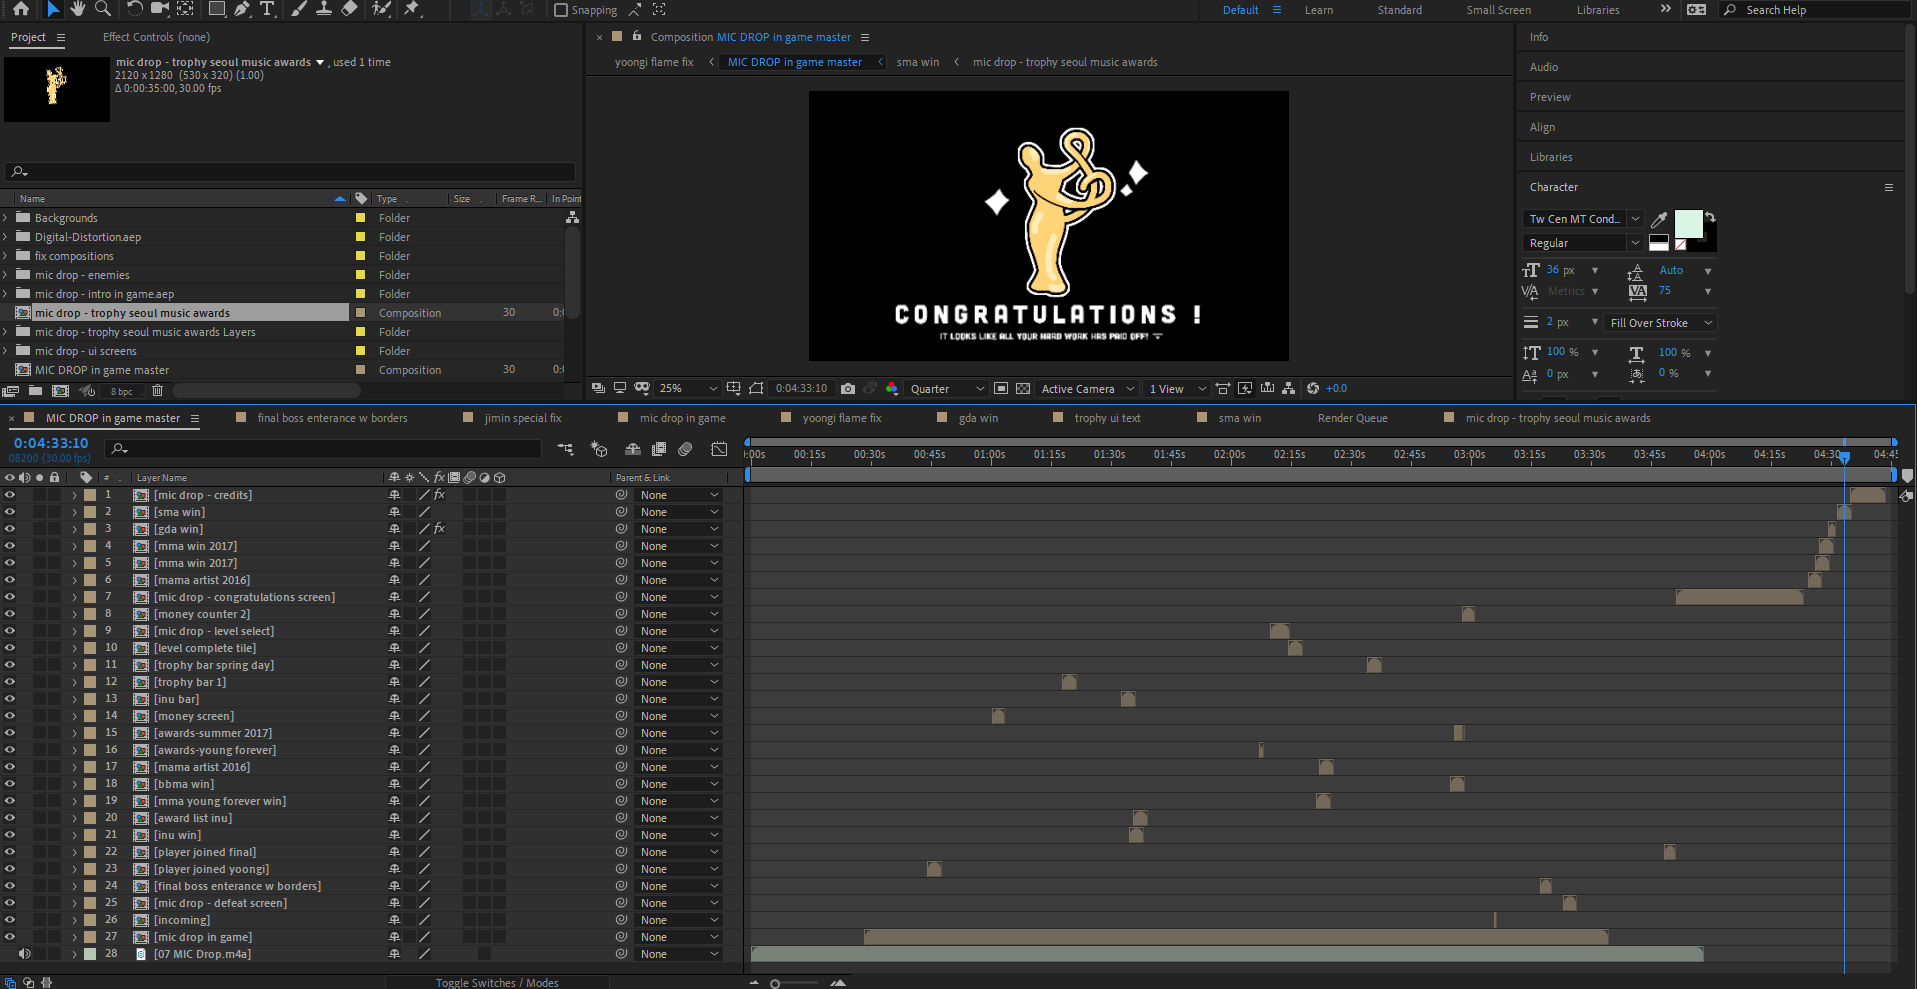Select the Rectangle shape tool
The height and width of the screenshot is (989, 1917).
[216, 9]
